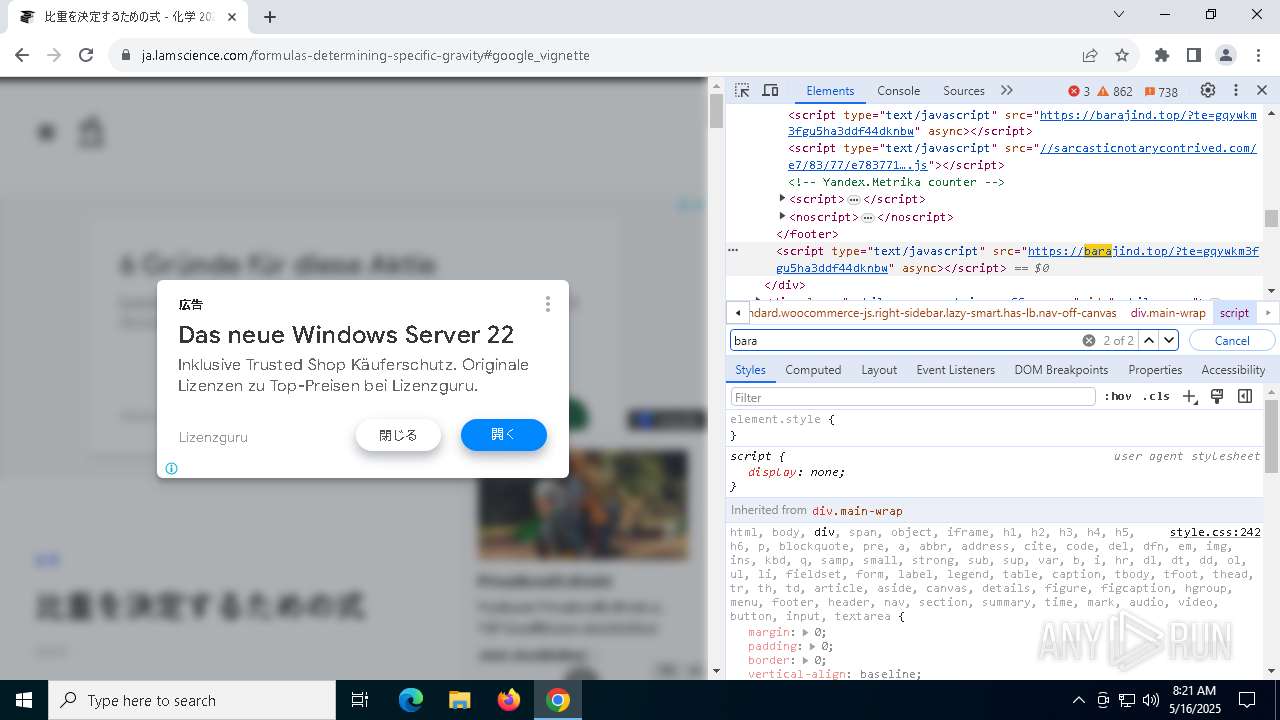The image size is (1280, 720).
Task: Expand the border shorthand property
Action: (806, 661)
